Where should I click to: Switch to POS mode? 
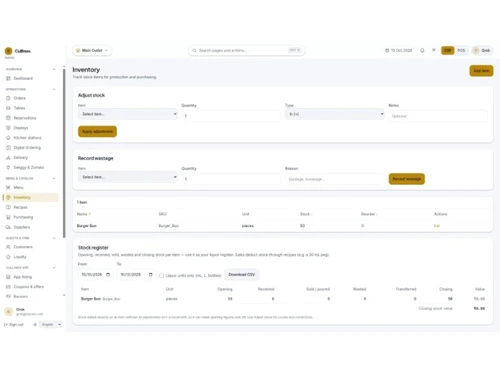(461, 50)
